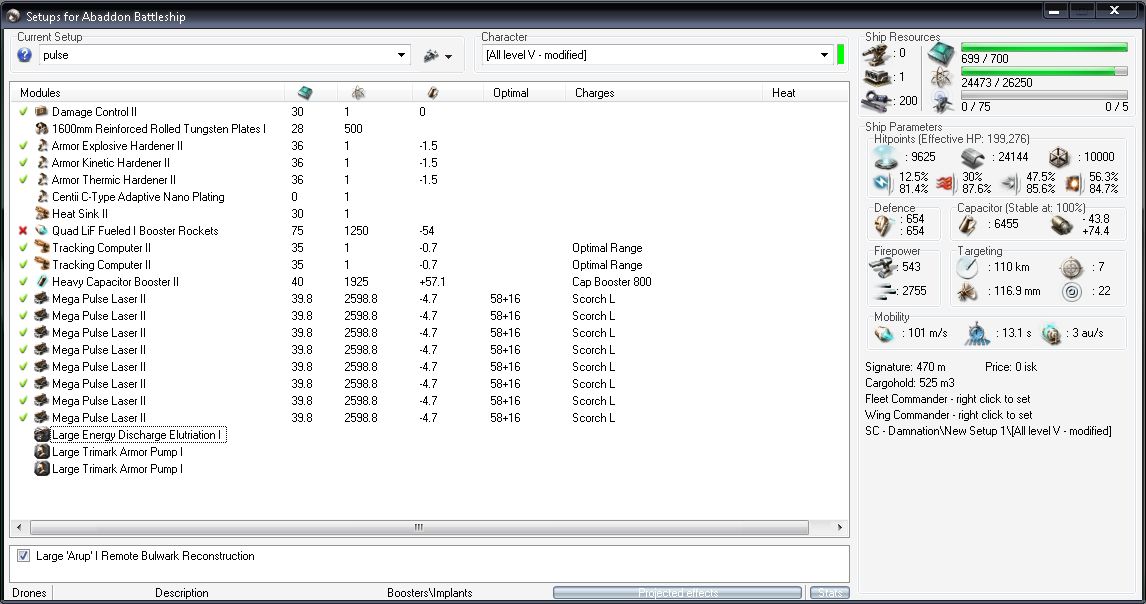This screenshot has width=1146, height=604.
Task: Click the turret hardpoints icon
Action: pyautogui.click(x=876, y=54)
